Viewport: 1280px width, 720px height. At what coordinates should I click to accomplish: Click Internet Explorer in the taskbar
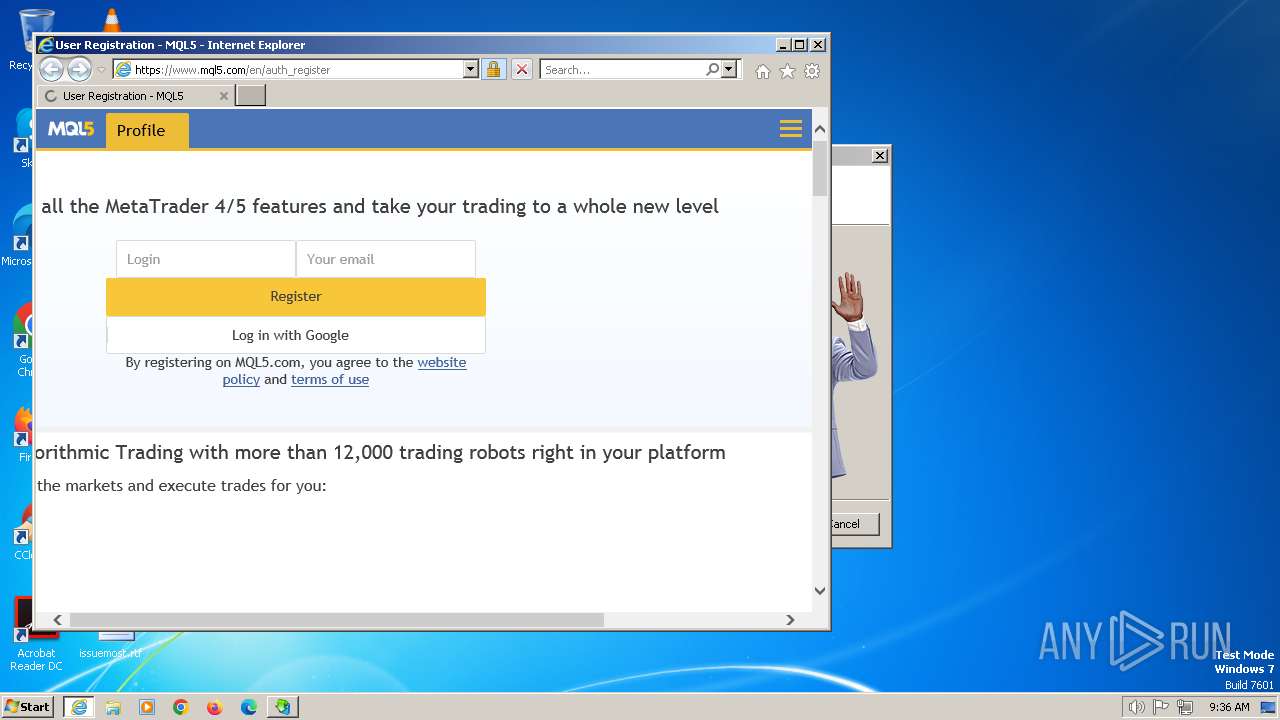[79, 707]
